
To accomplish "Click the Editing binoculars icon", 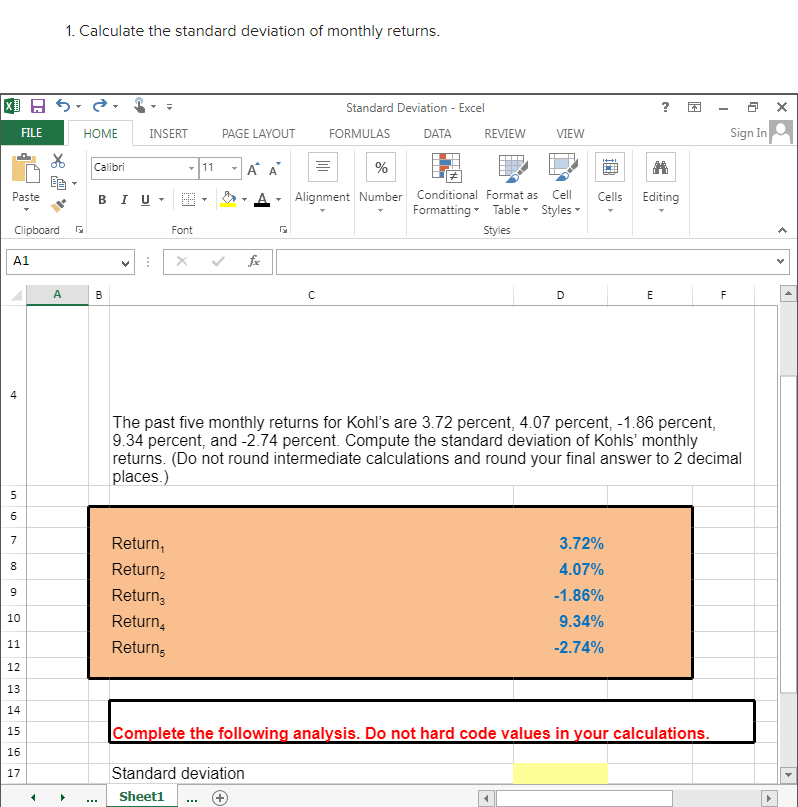I will pyautogui.click(x=661, y=167).
